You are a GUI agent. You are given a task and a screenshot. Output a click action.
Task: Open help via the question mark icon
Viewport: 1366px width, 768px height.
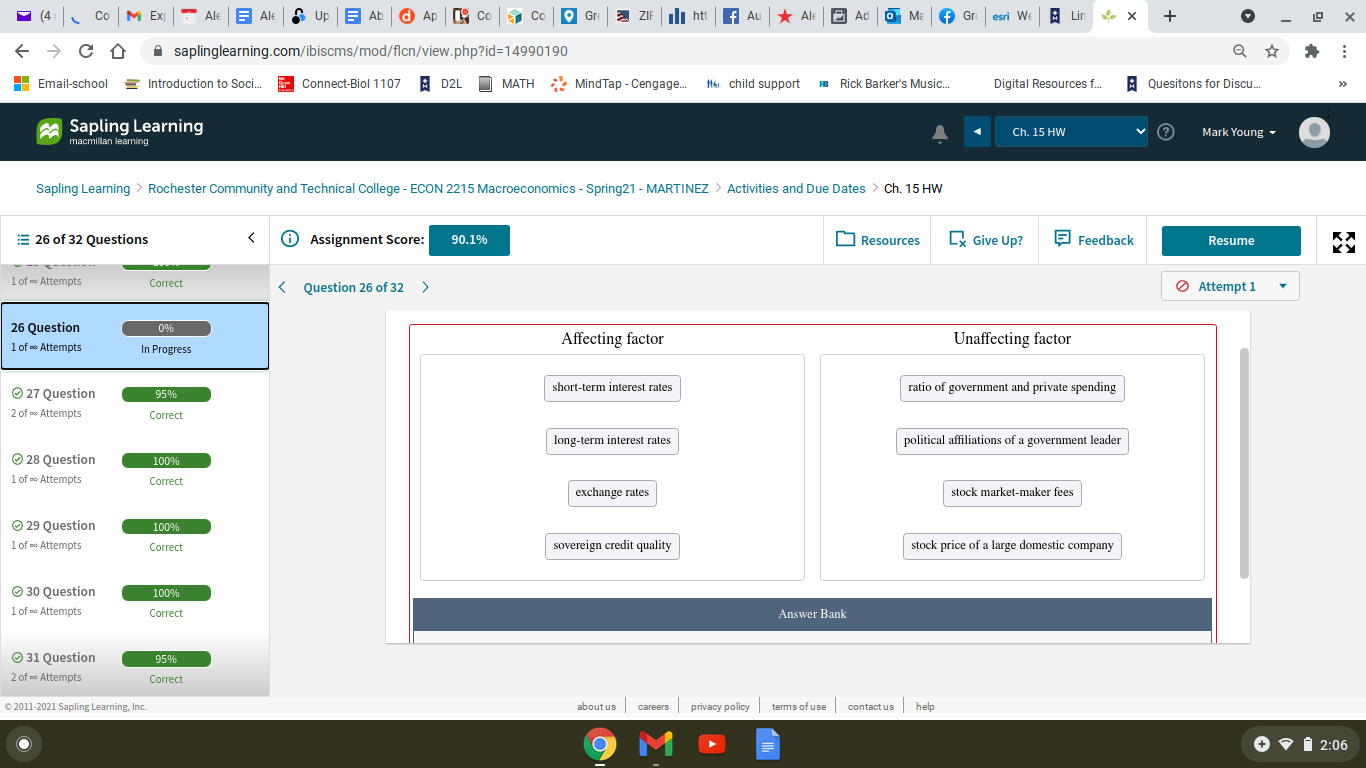click(1166, 131)
